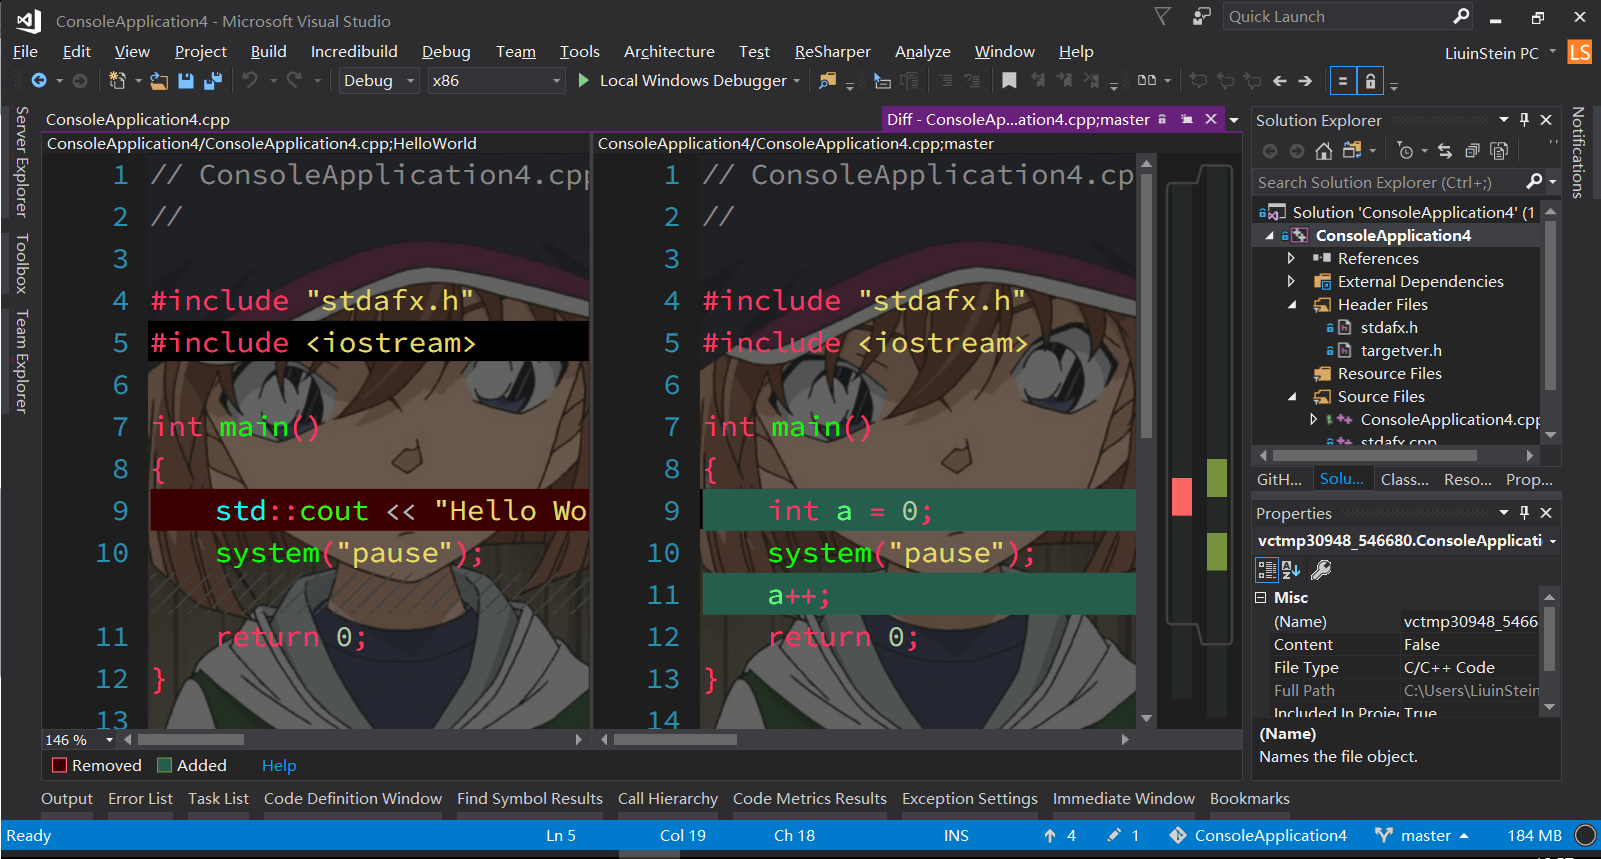
Task: Click the Toggle Bookmark toolbar icon
Action: point(1009,81)
